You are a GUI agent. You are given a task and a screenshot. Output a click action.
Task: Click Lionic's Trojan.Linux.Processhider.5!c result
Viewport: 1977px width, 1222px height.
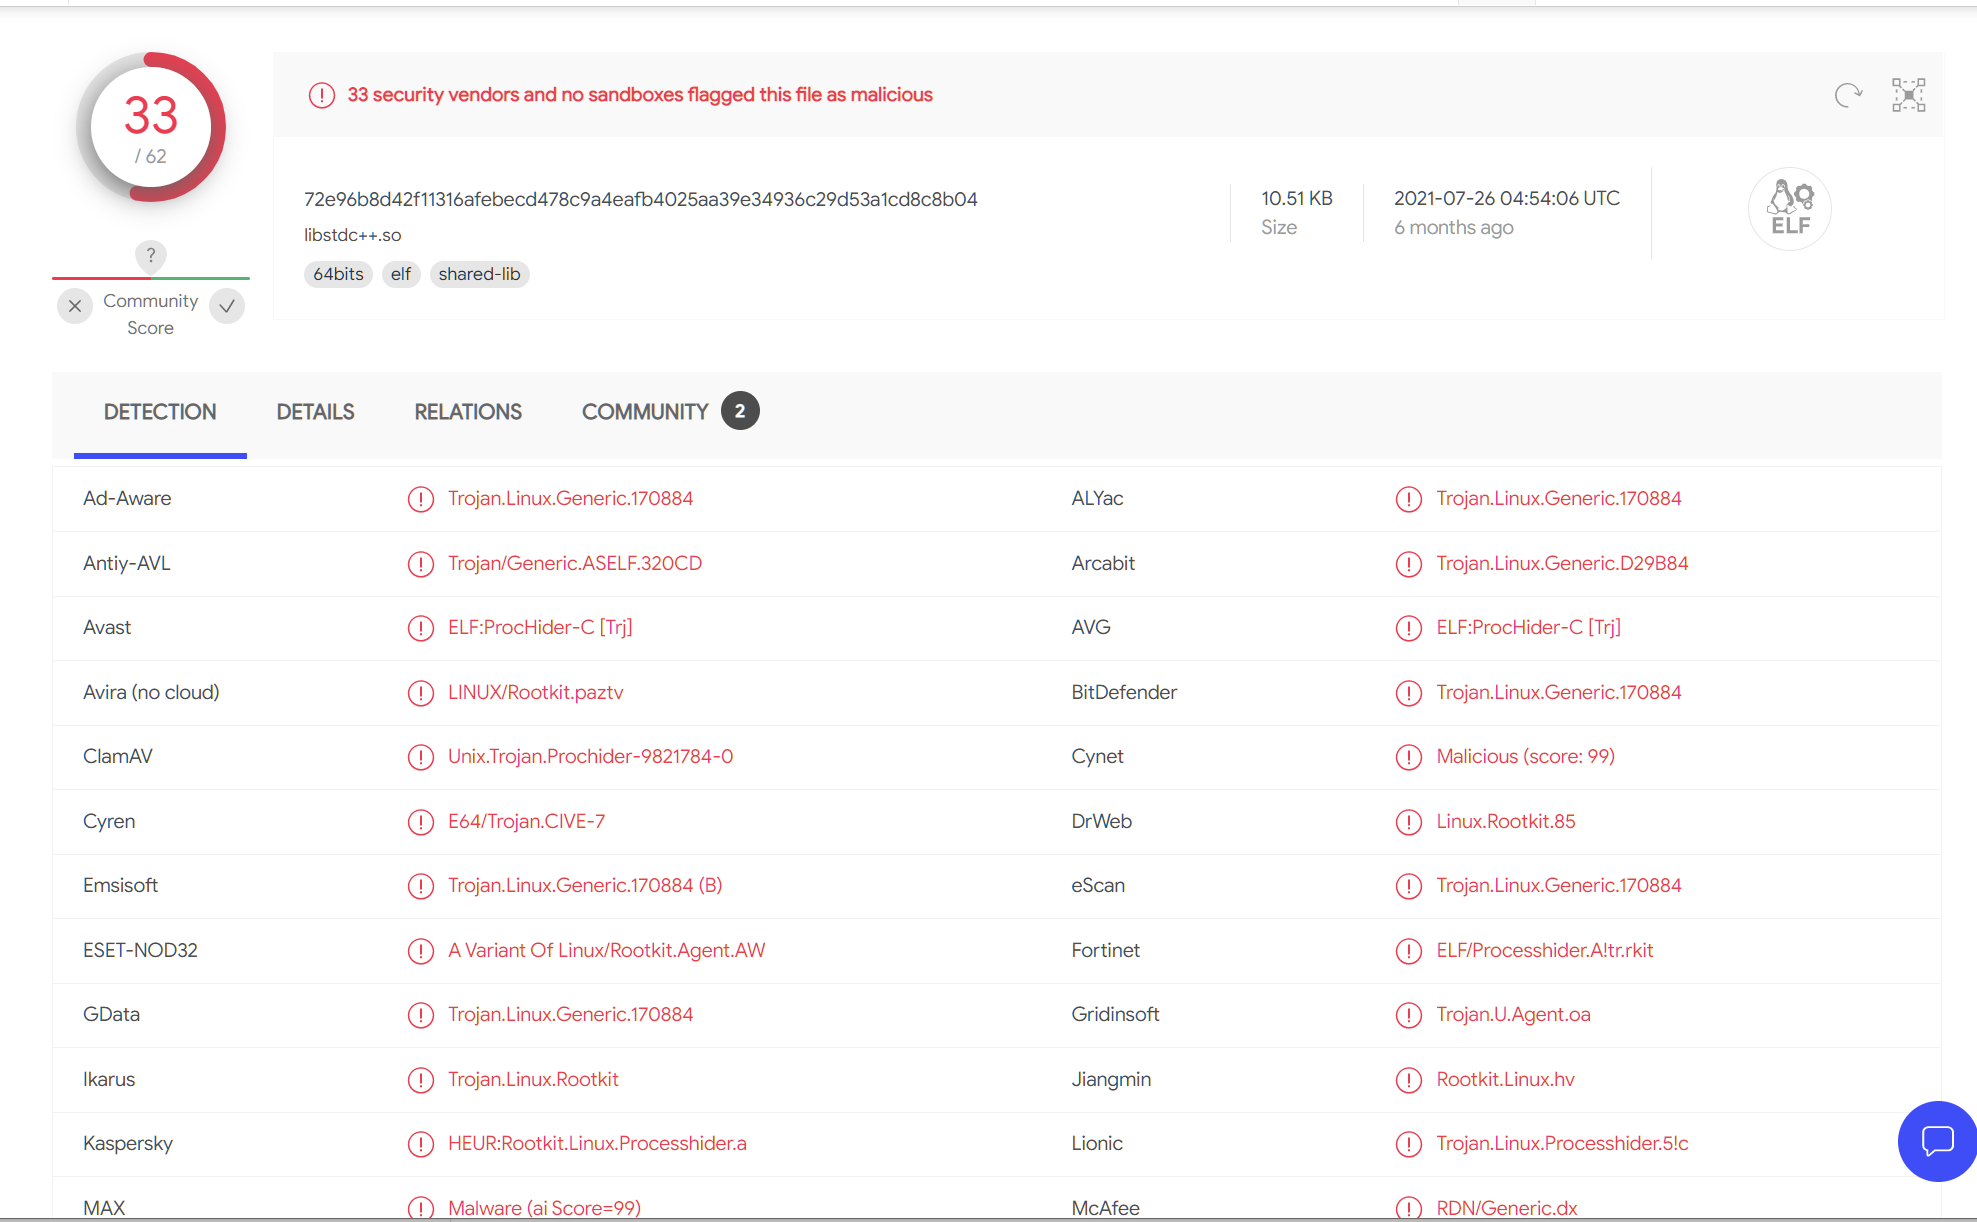coord(1562,1143)
